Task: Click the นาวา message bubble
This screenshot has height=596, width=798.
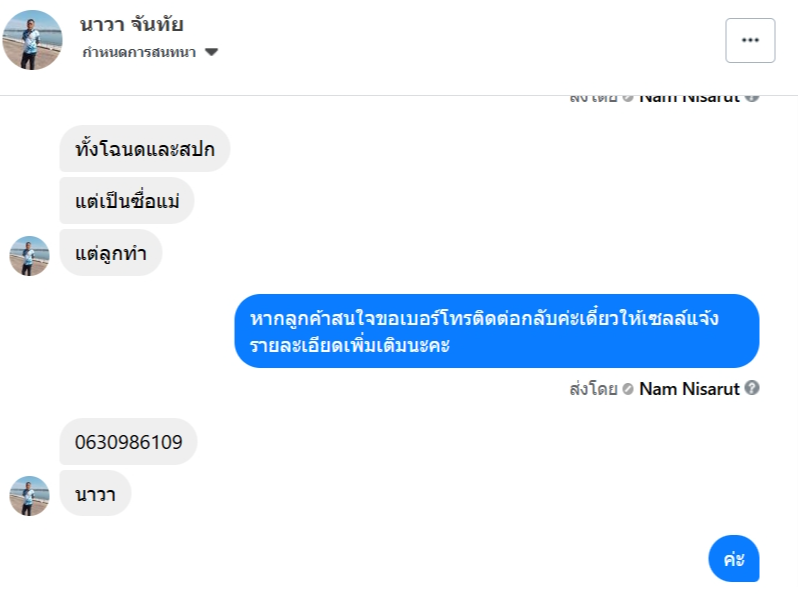Action: click(x=96, y=494)
